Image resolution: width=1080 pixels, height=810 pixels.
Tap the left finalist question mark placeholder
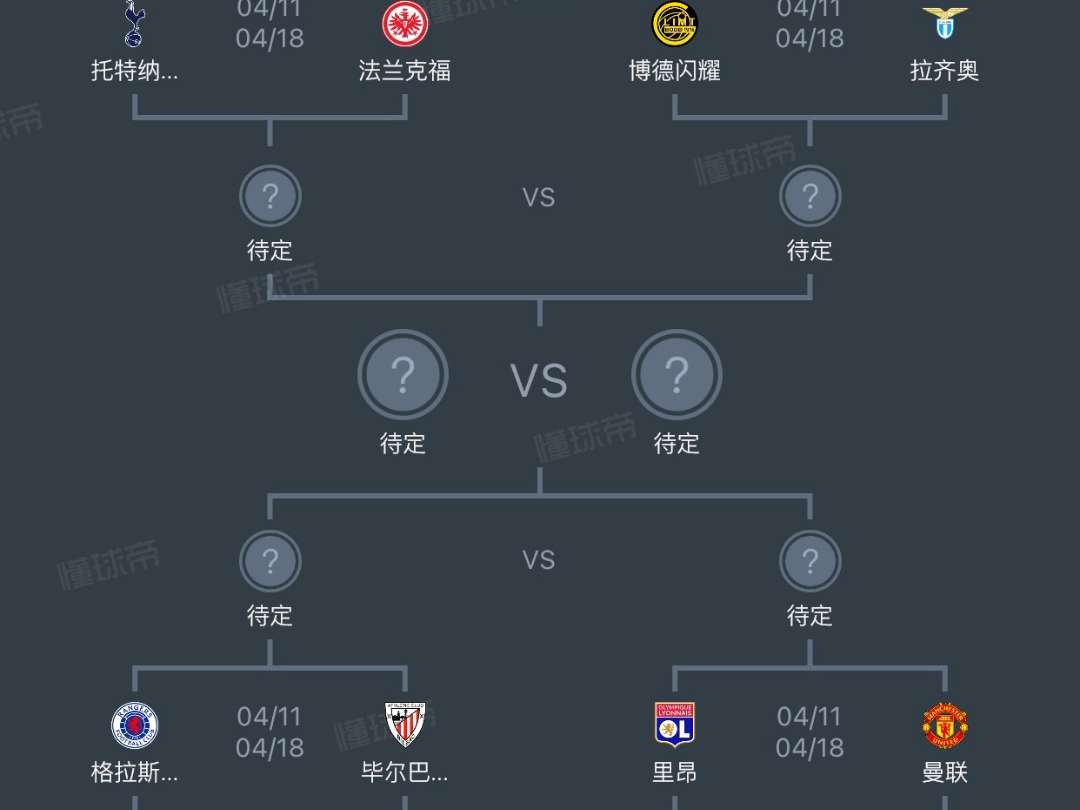coord(403,376)
